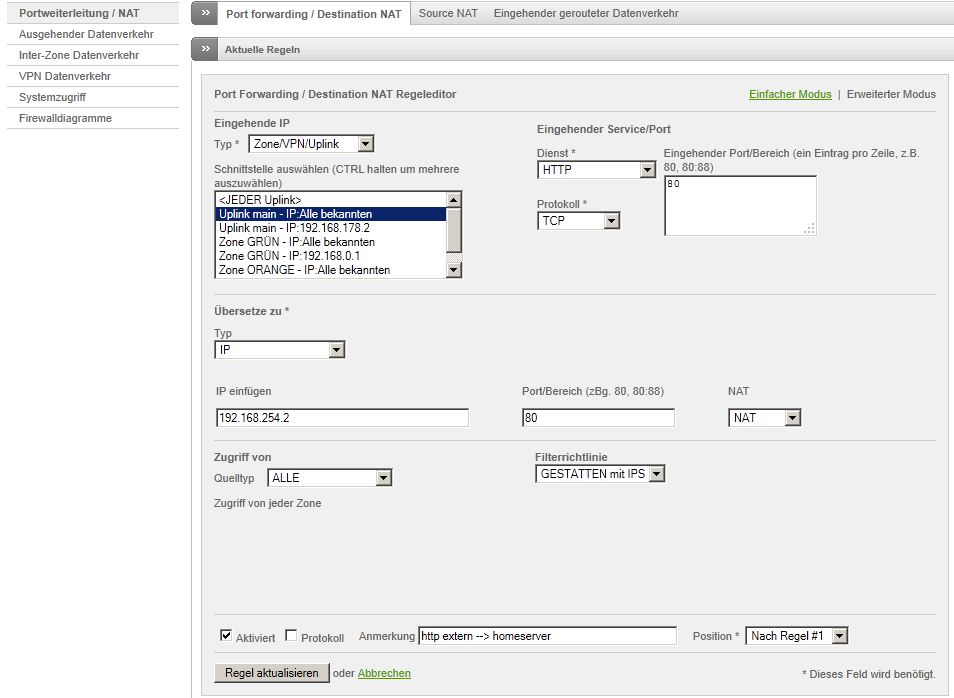Viewport: 954px width, 698px height.
Task: Click the double-arrow icon beside Port forwarding tab
Action: (204, 14)
